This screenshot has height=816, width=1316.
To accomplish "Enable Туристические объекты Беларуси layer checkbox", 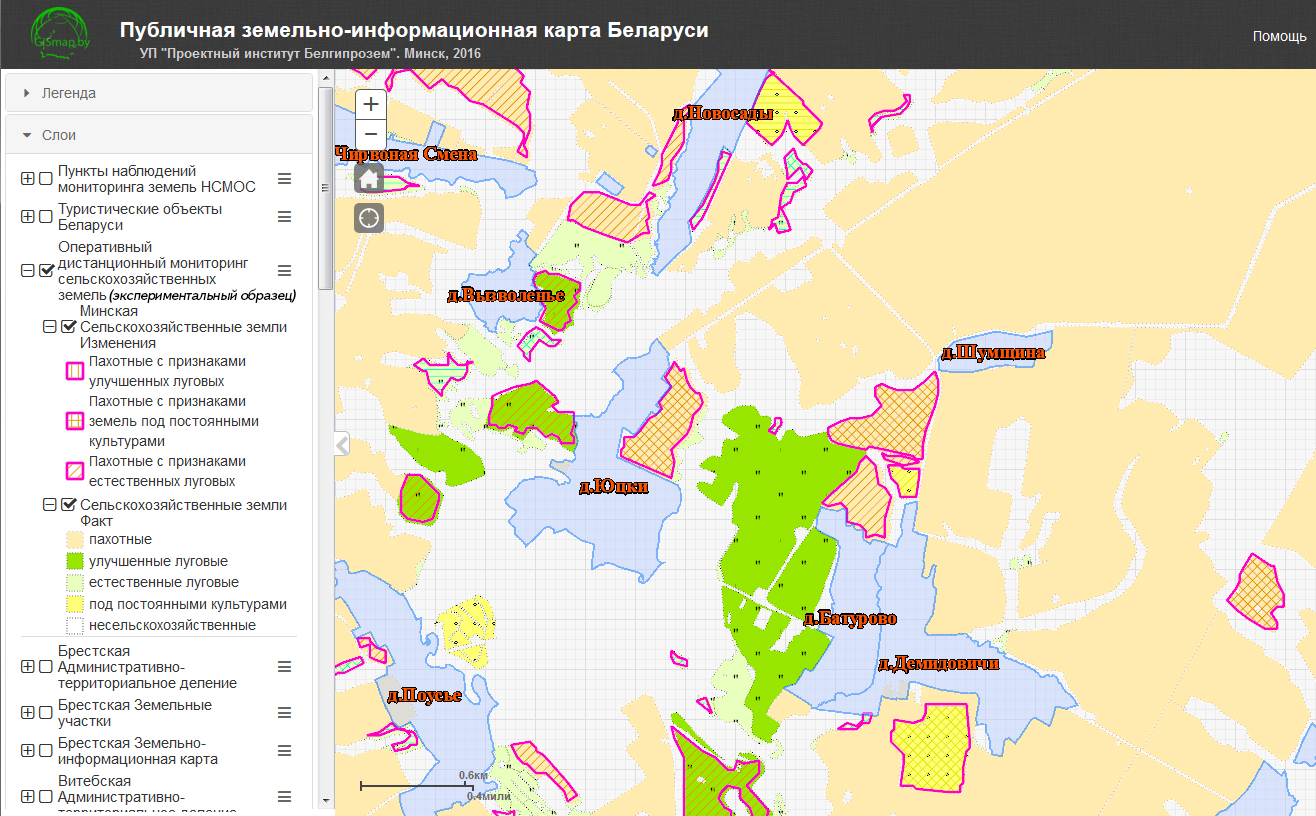I will (x=46, y=217).
